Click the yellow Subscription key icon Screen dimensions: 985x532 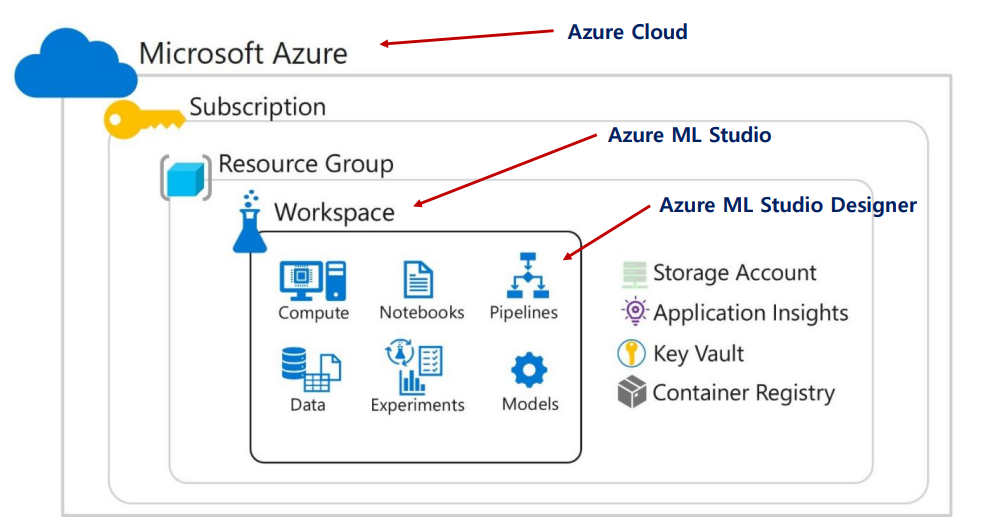[x=144, y=119]
